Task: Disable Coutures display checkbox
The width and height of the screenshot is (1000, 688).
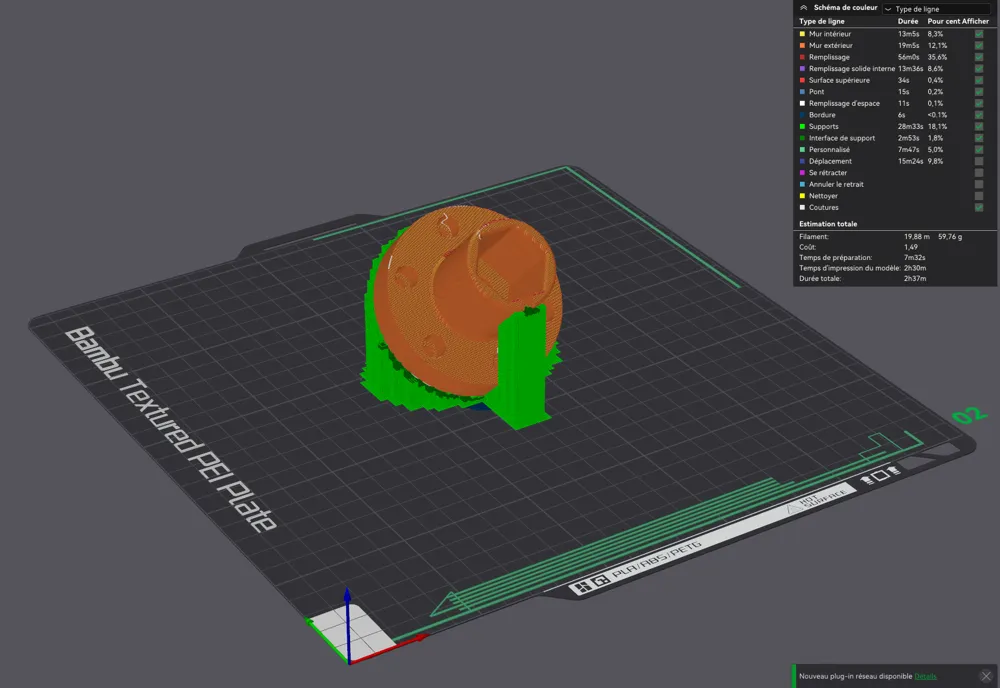Action: coord(979,207)
